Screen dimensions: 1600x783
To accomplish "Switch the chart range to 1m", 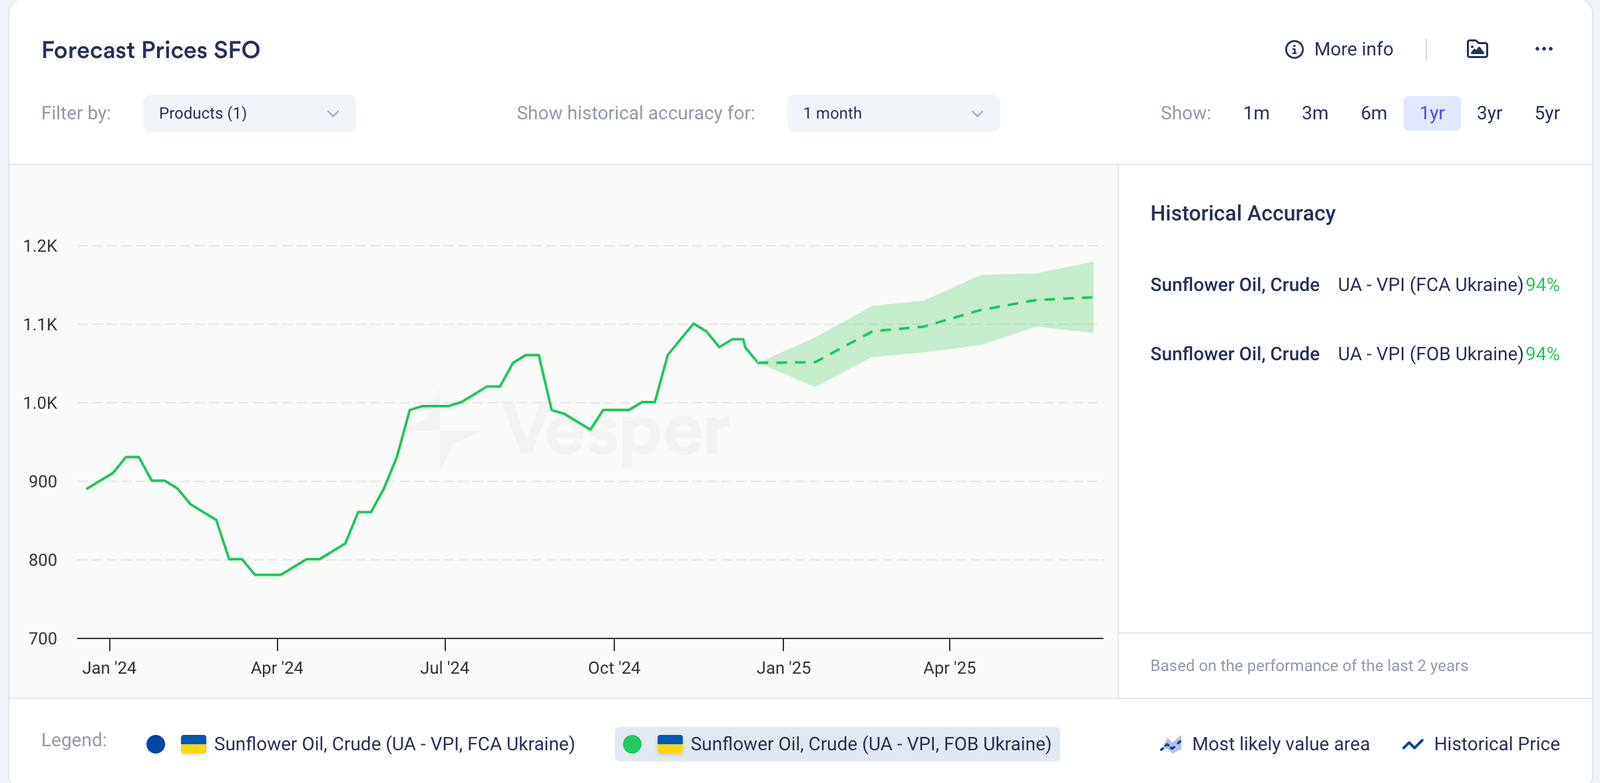I will click(1256, 113).
